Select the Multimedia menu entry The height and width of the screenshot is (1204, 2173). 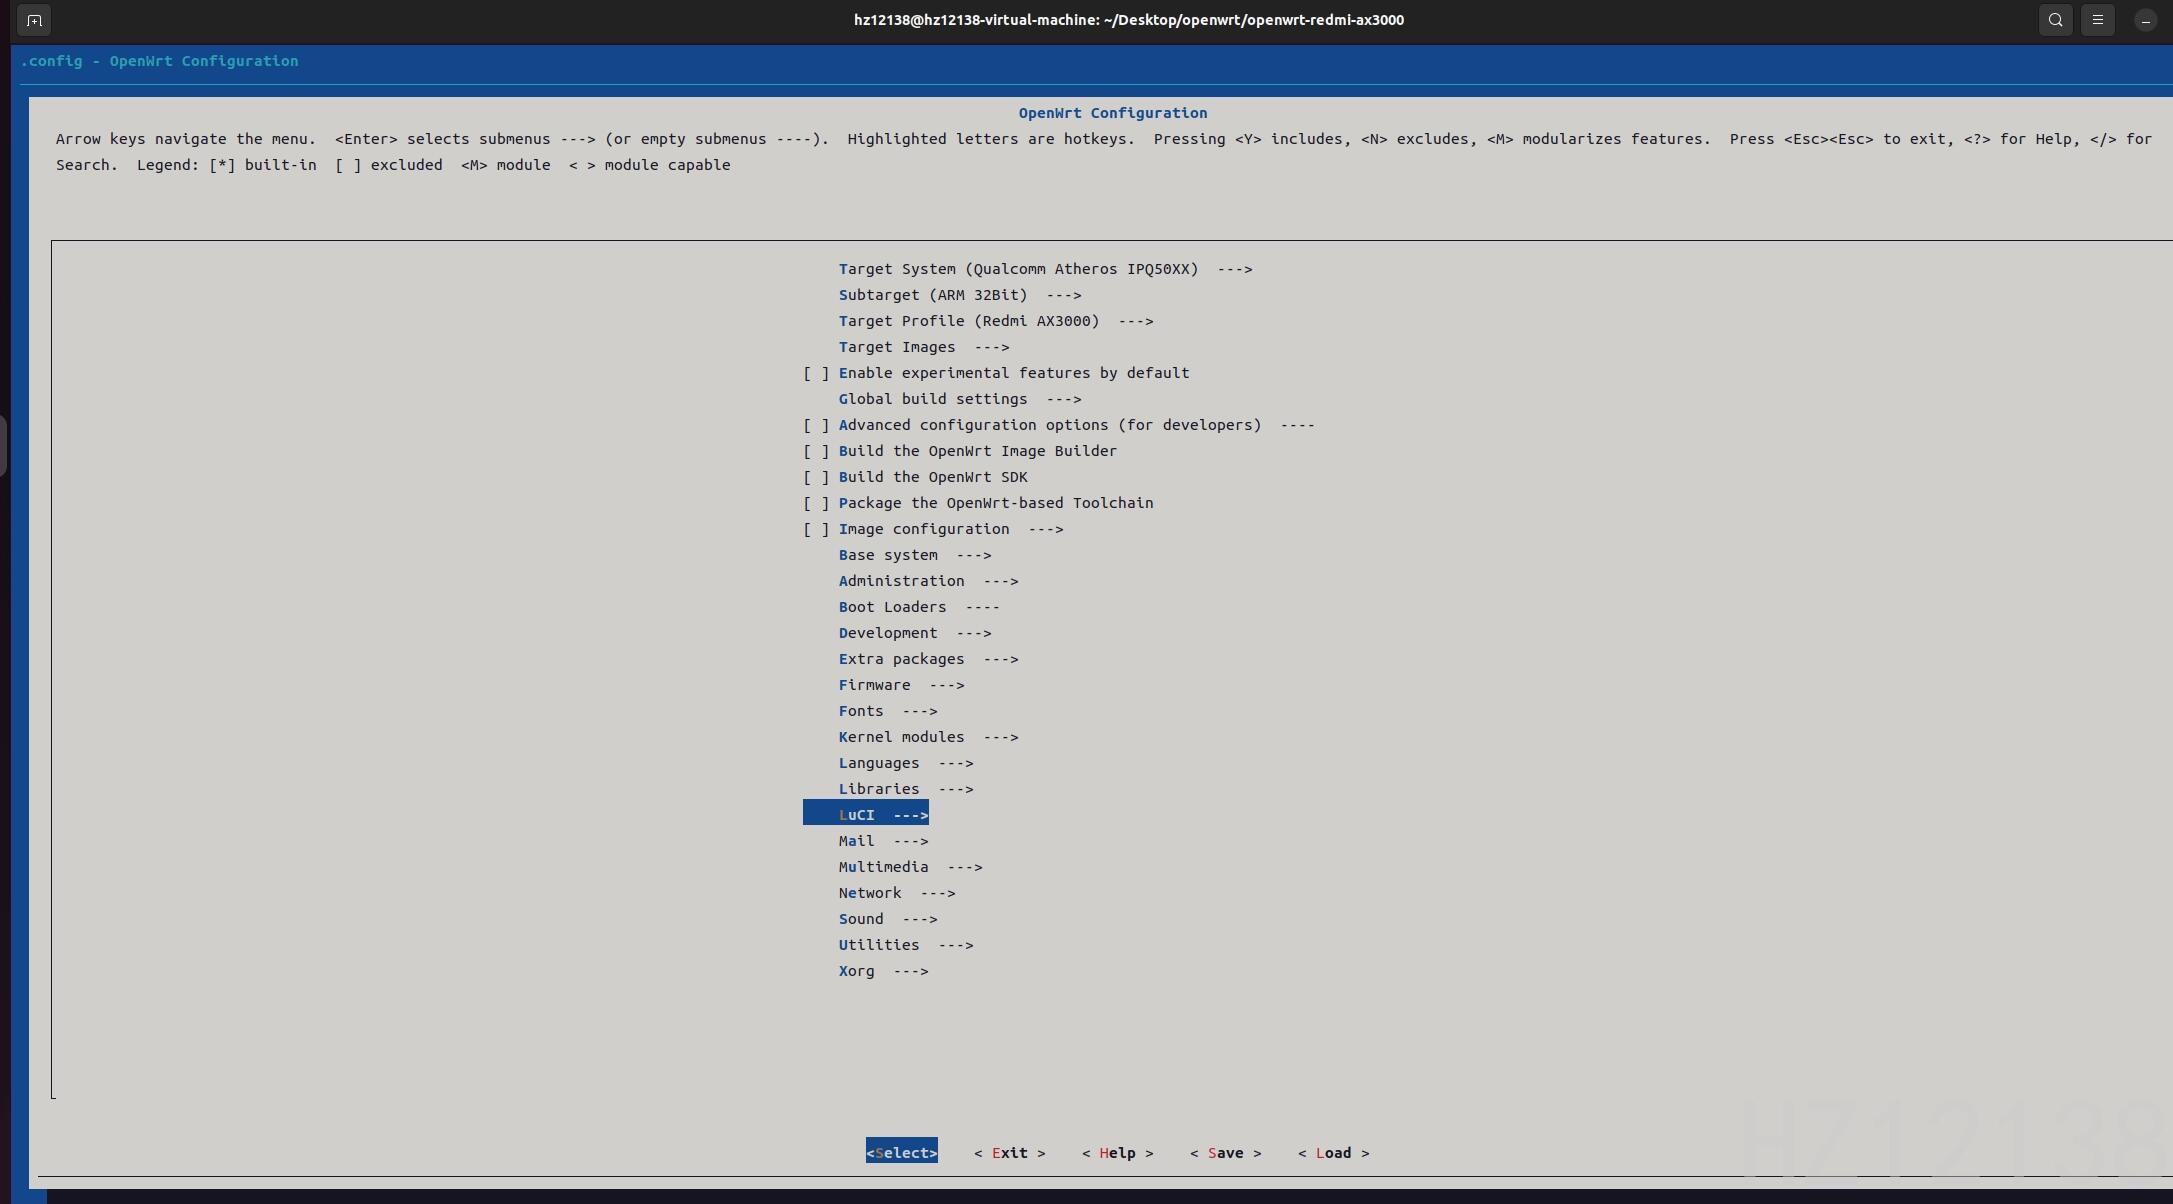910,867
